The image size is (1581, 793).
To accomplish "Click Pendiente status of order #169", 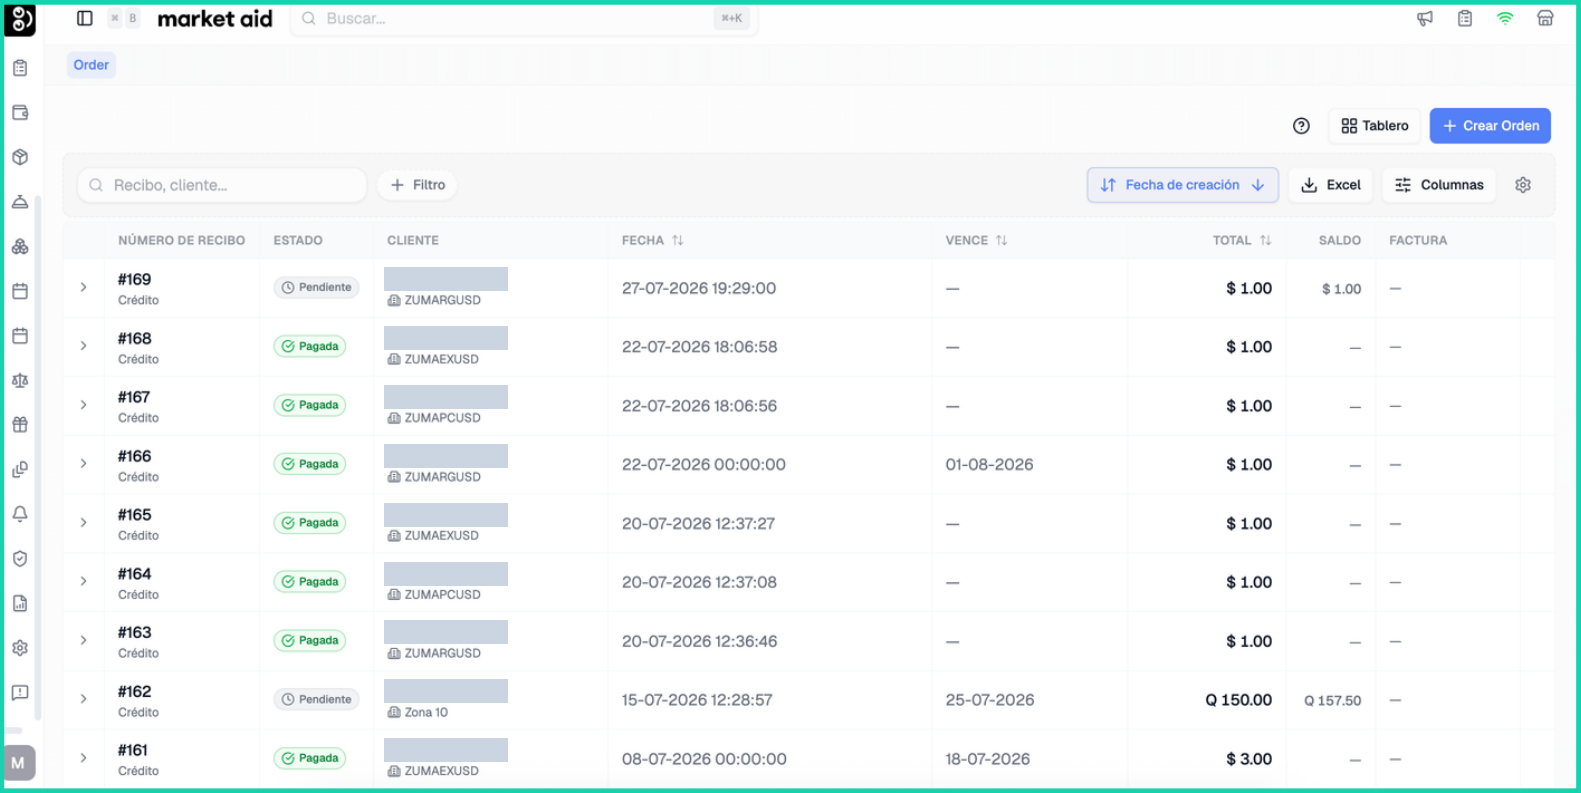I will tap(316, 287).
